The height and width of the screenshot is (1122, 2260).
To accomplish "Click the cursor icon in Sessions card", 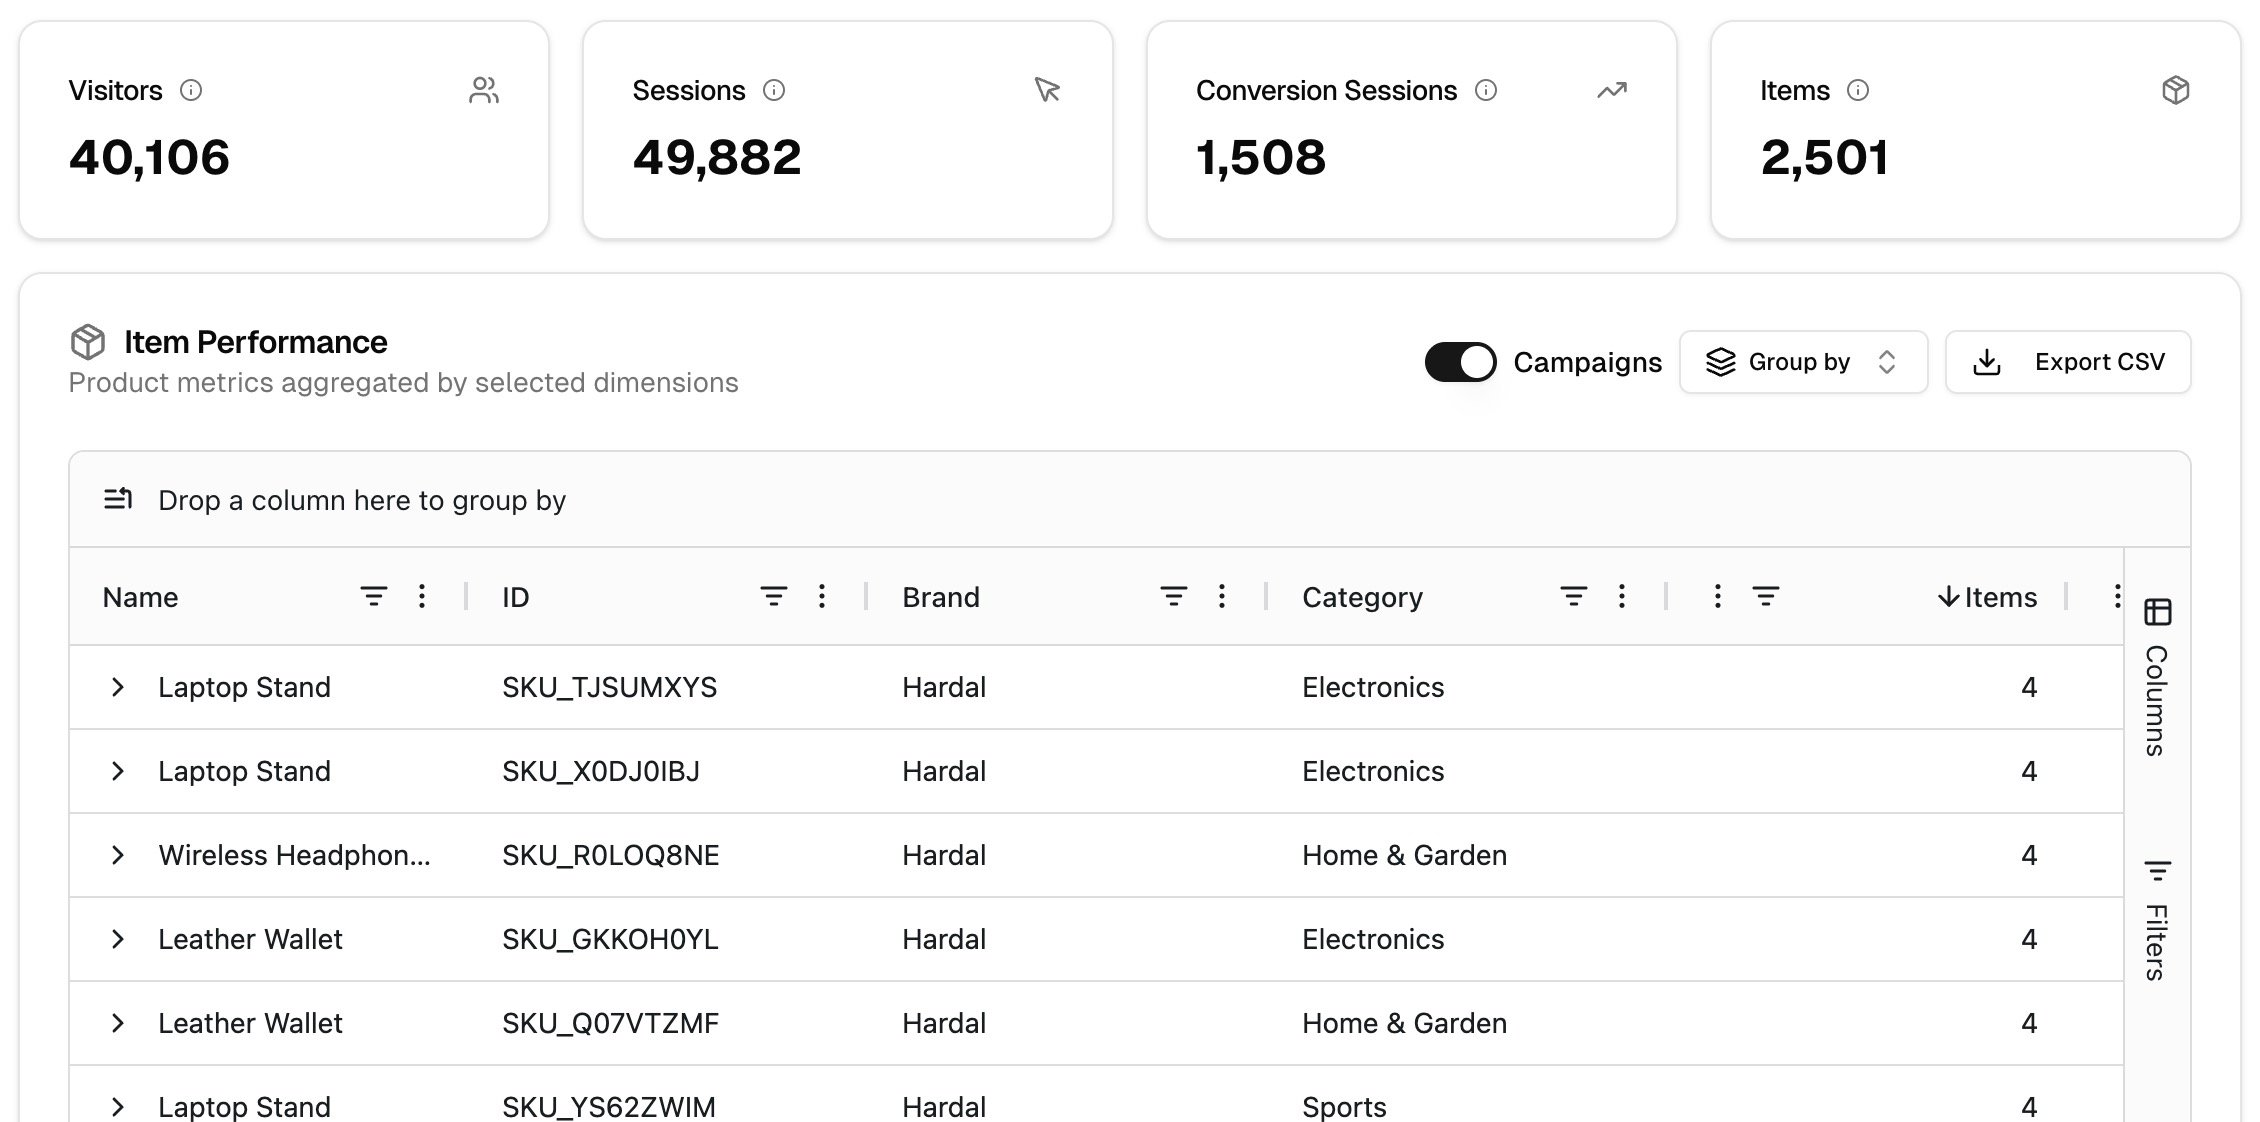I will [1047, 91].
